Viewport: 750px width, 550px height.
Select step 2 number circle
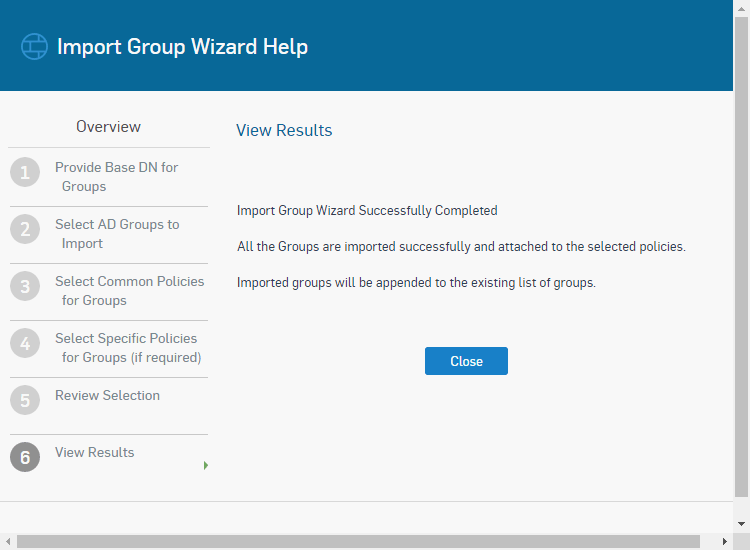(25, 229)
